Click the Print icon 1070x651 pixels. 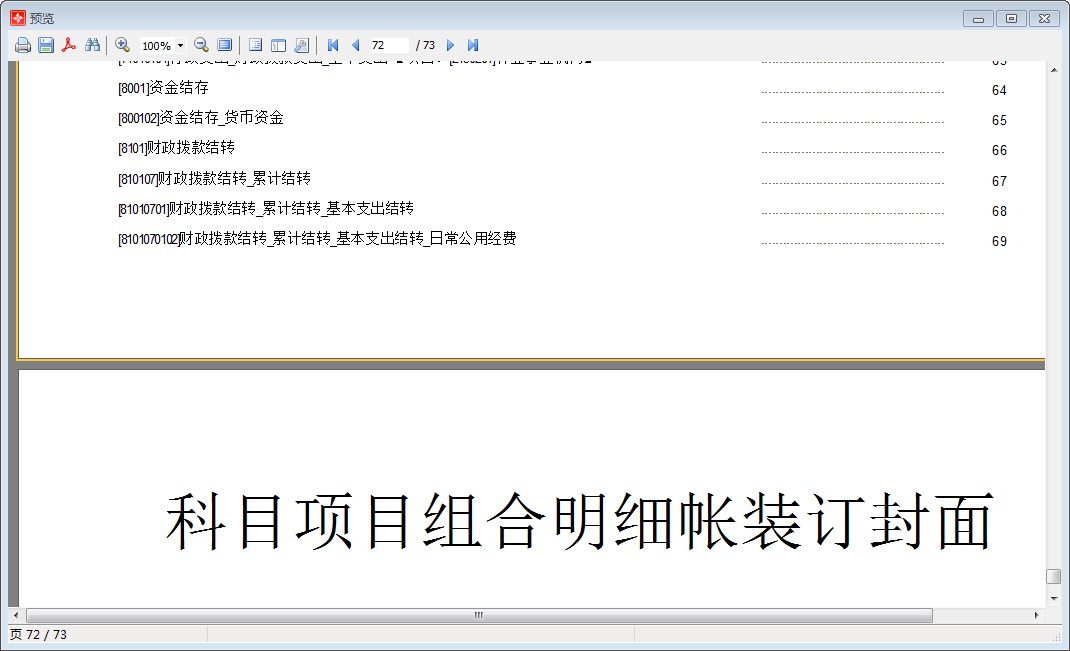(22, 45)
